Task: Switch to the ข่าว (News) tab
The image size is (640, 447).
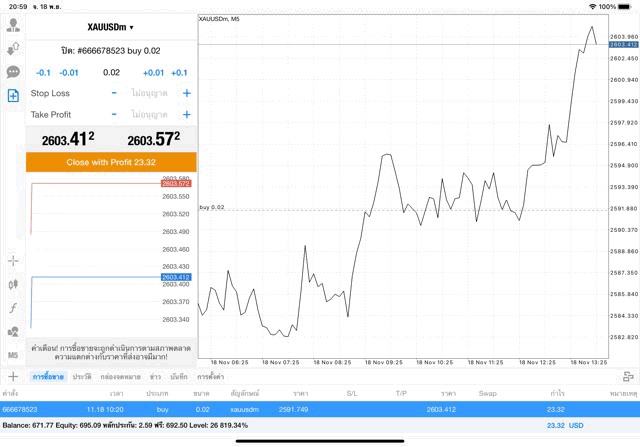Action: click(155, 376)
